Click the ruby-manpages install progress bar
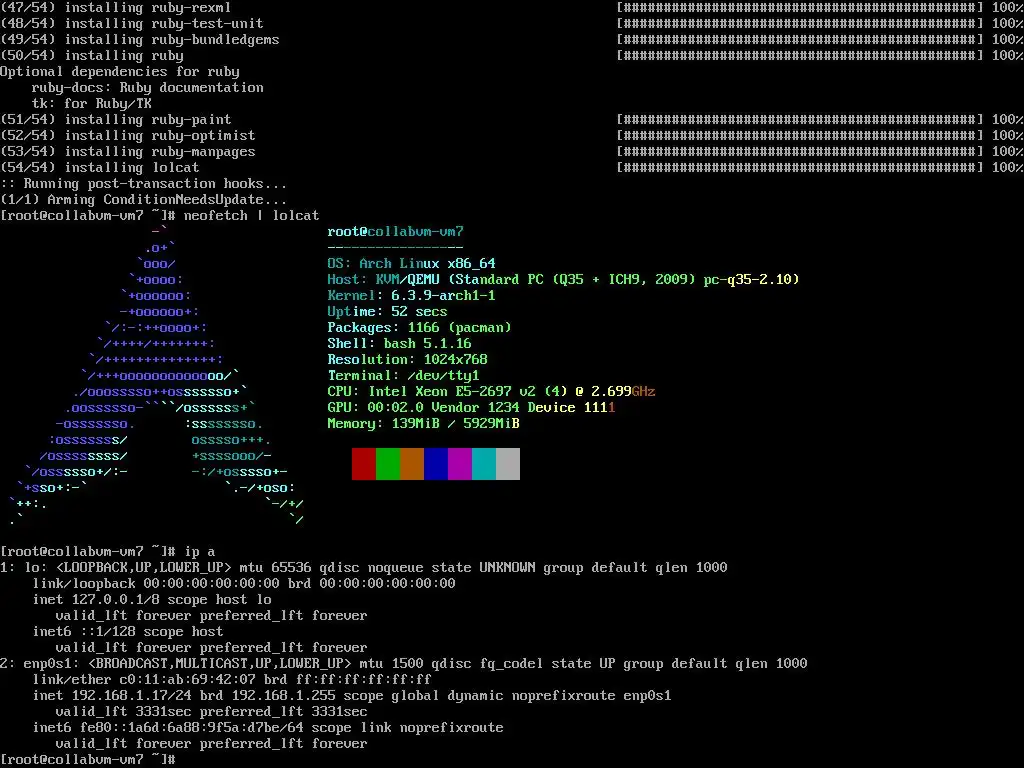 pos(800,152)
